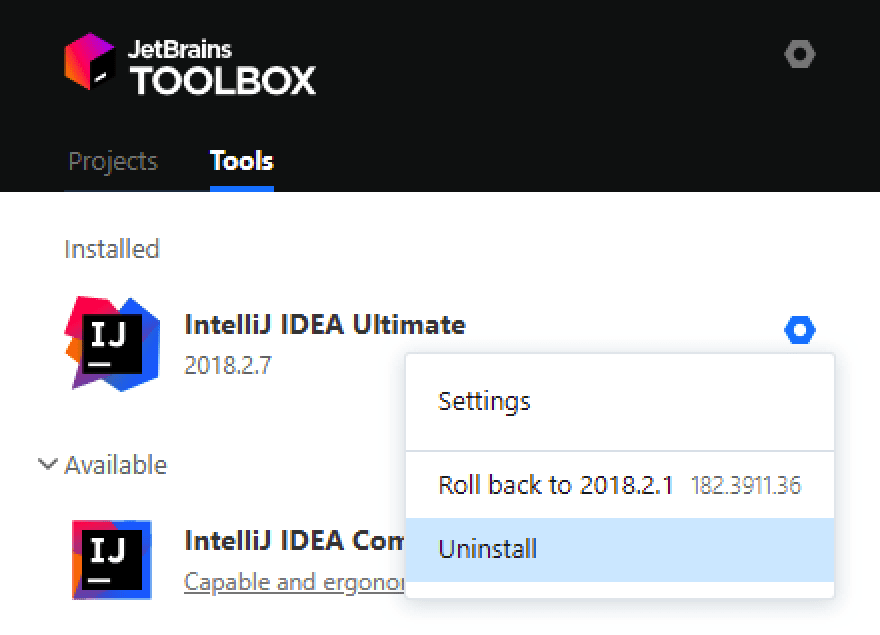This screenshot has width=880, height=635.
Task: Select Uninstall in the popup menu
Action: tap(620, 550)
